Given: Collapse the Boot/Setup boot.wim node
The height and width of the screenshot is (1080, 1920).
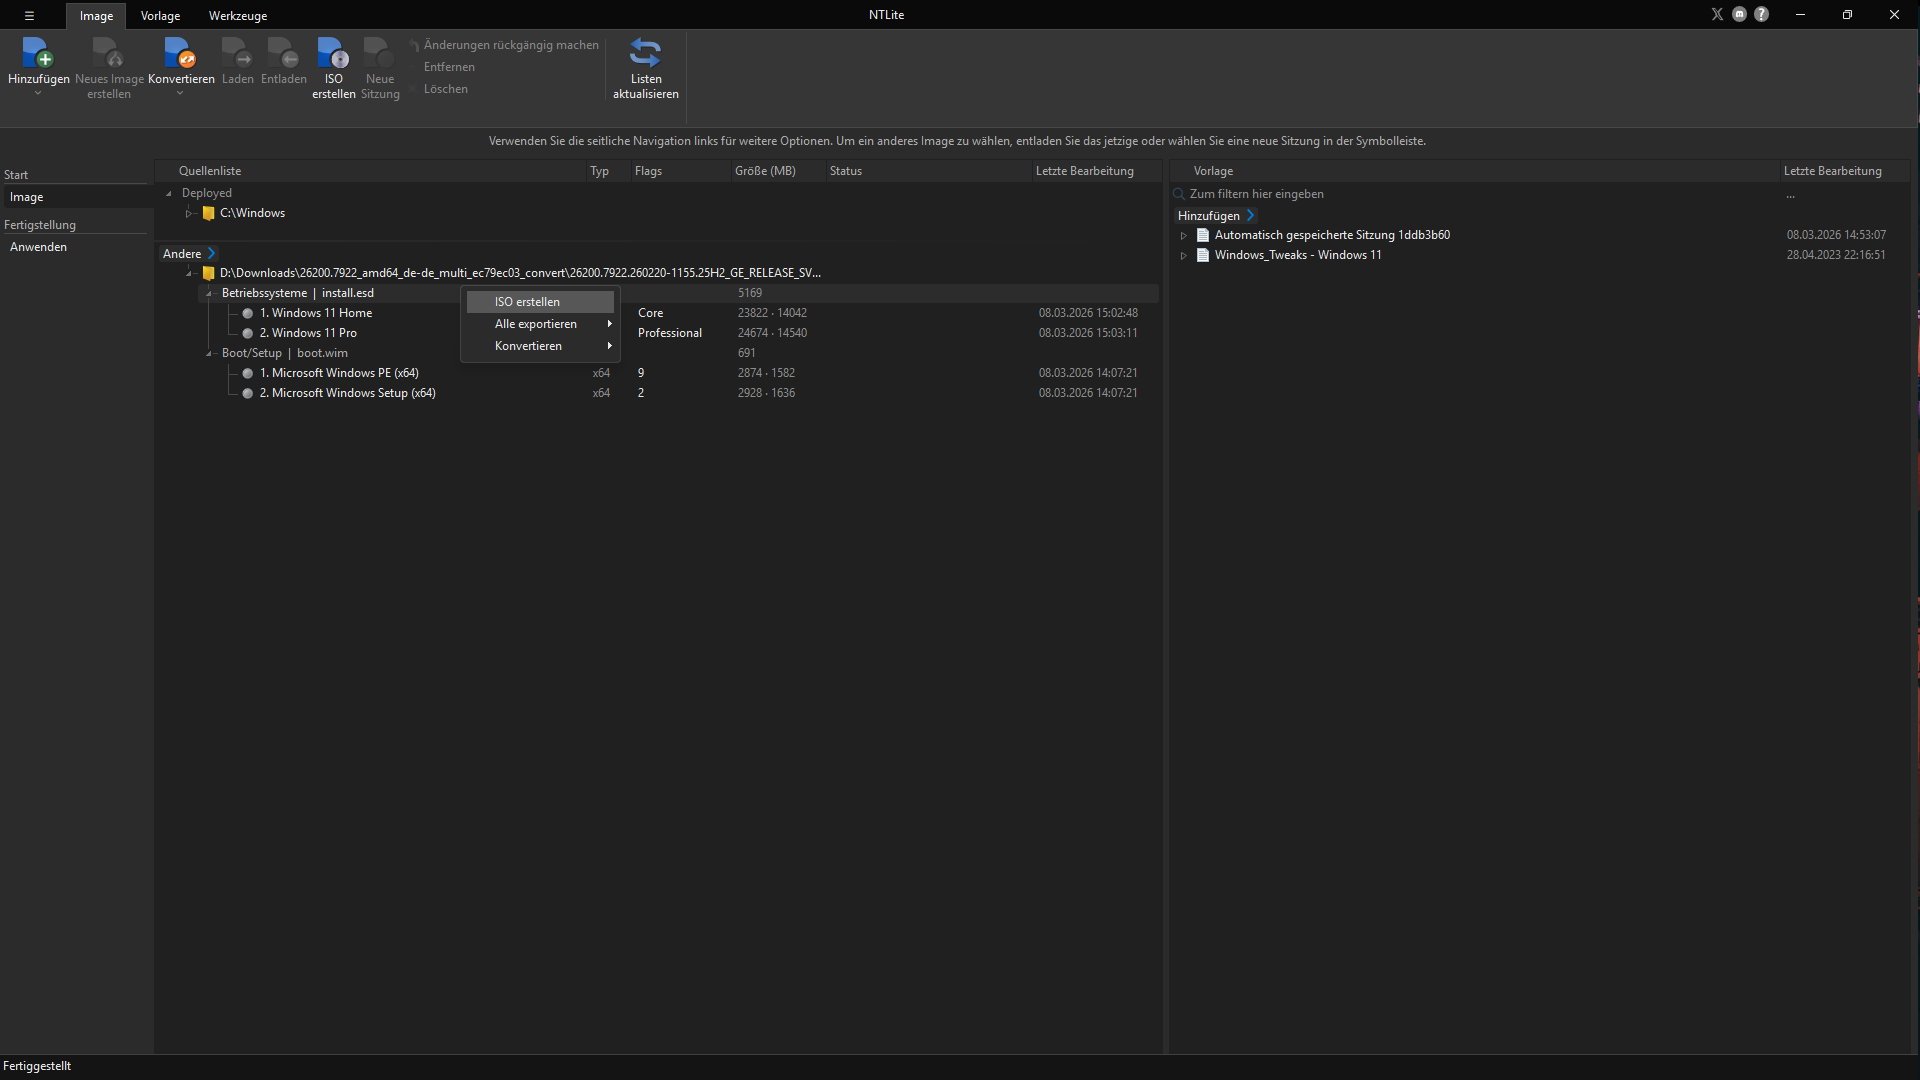Looking at the screenshot, I should pyautogui.click(x=209, y=353).
